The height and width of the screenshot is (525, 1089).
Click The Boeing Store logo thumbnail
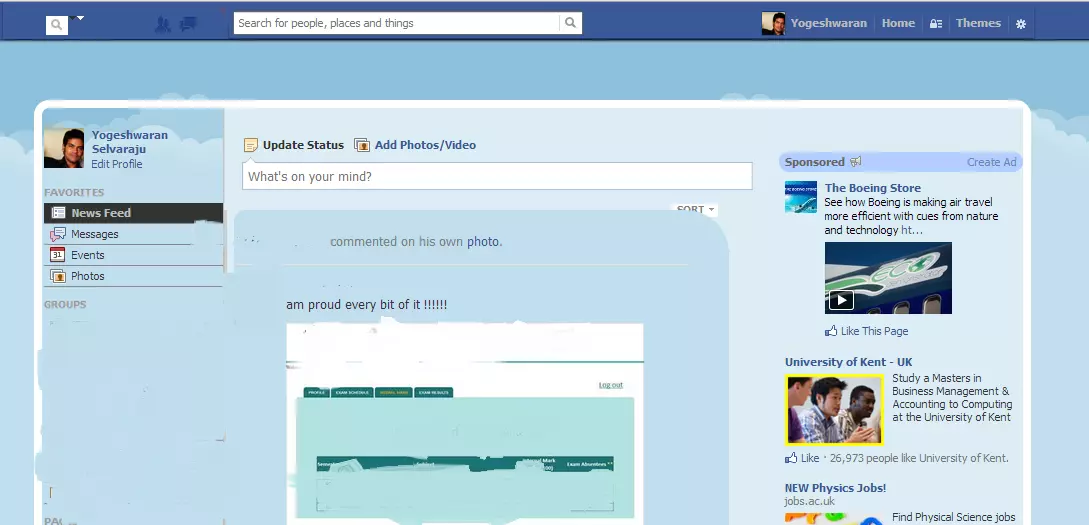point(801,197)
